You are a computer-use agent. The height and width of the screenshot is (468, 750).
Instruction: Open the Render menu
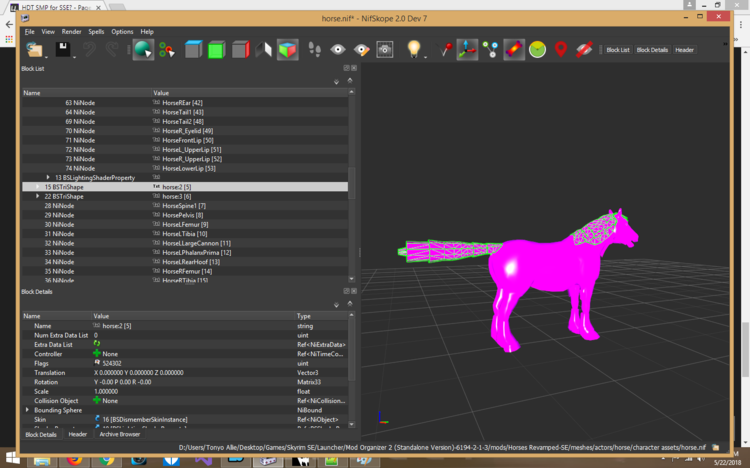tap(71, 32)
